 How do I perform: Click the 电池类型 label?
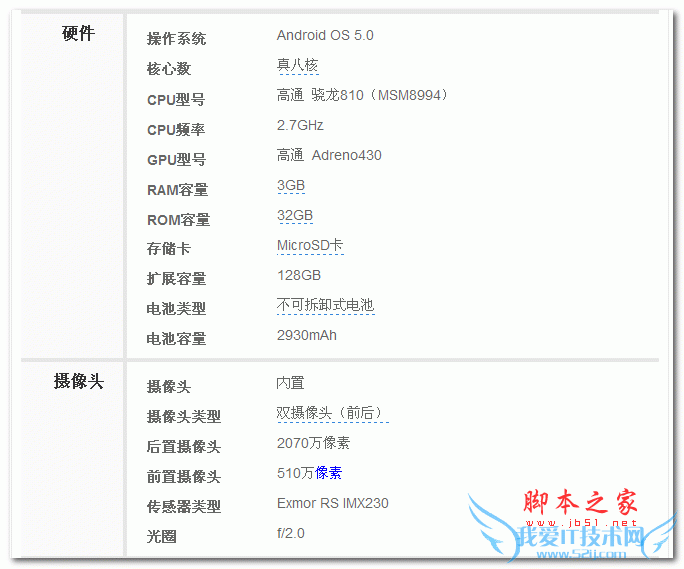click(176, 308)
